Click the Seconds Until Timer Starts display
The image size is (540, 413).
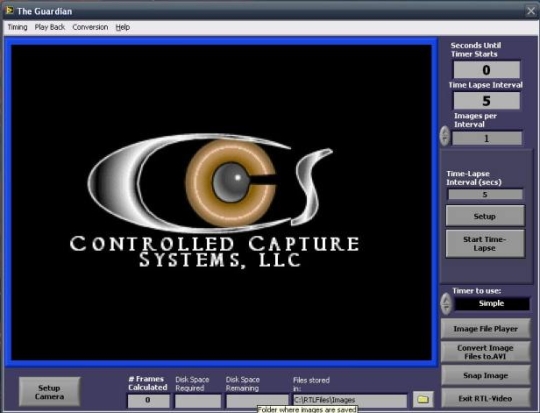[x=486, y=70]
